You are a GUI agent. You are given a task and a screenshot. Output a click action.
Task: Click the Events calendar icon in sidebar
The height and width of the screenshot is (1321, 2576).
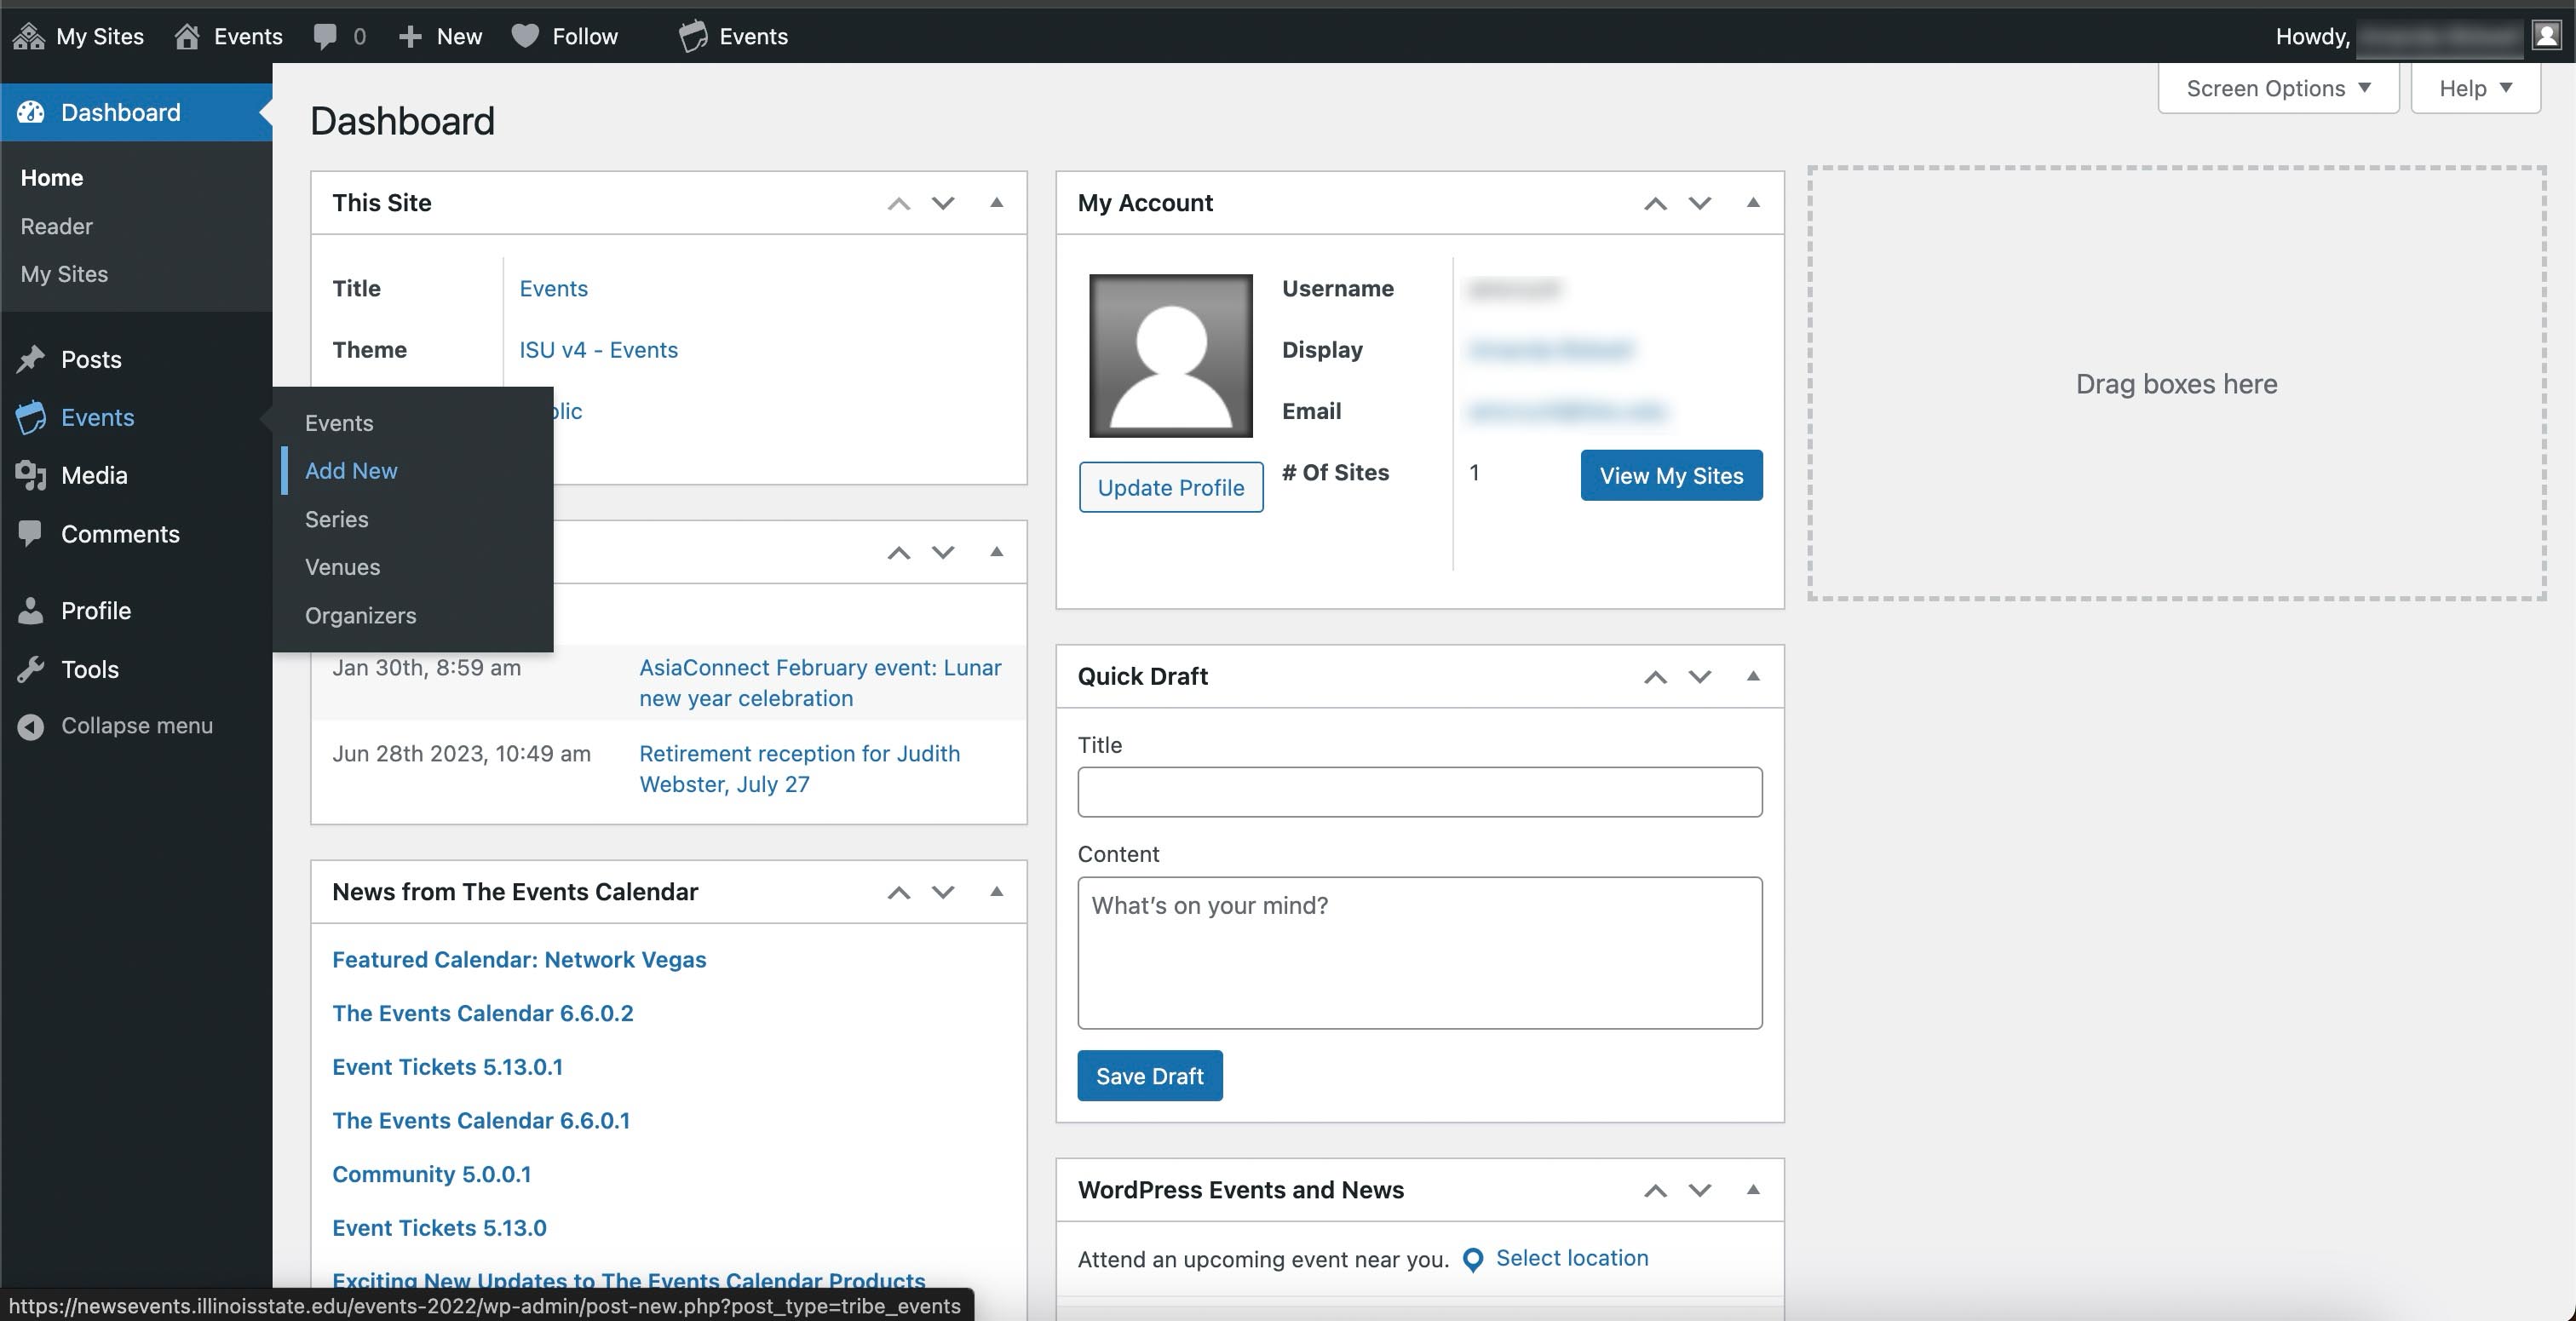[x=31, y=417]
